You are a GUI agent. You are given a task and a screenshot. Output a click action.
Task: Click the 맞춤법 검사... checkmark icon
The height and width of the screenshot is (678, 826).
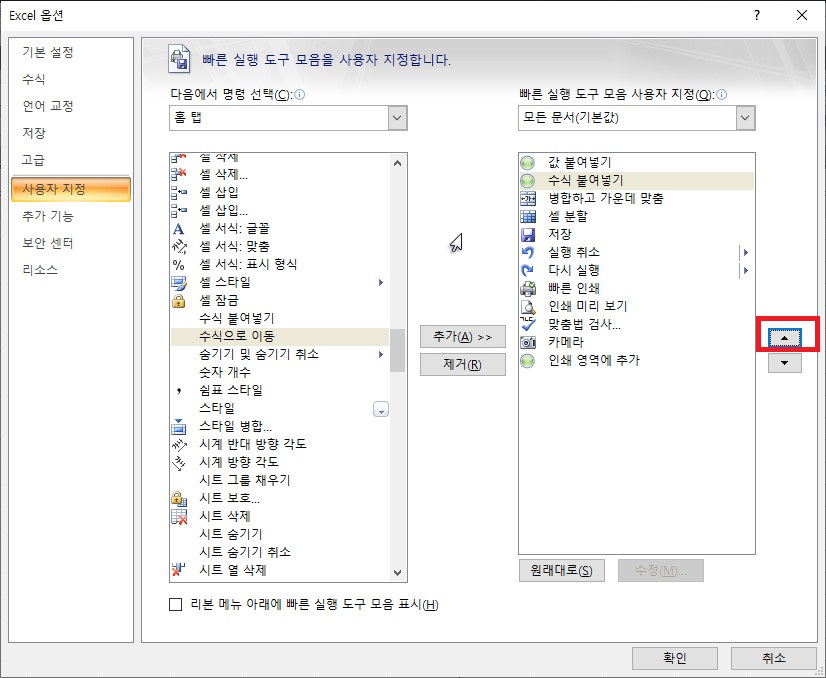(x=528, y=324)
